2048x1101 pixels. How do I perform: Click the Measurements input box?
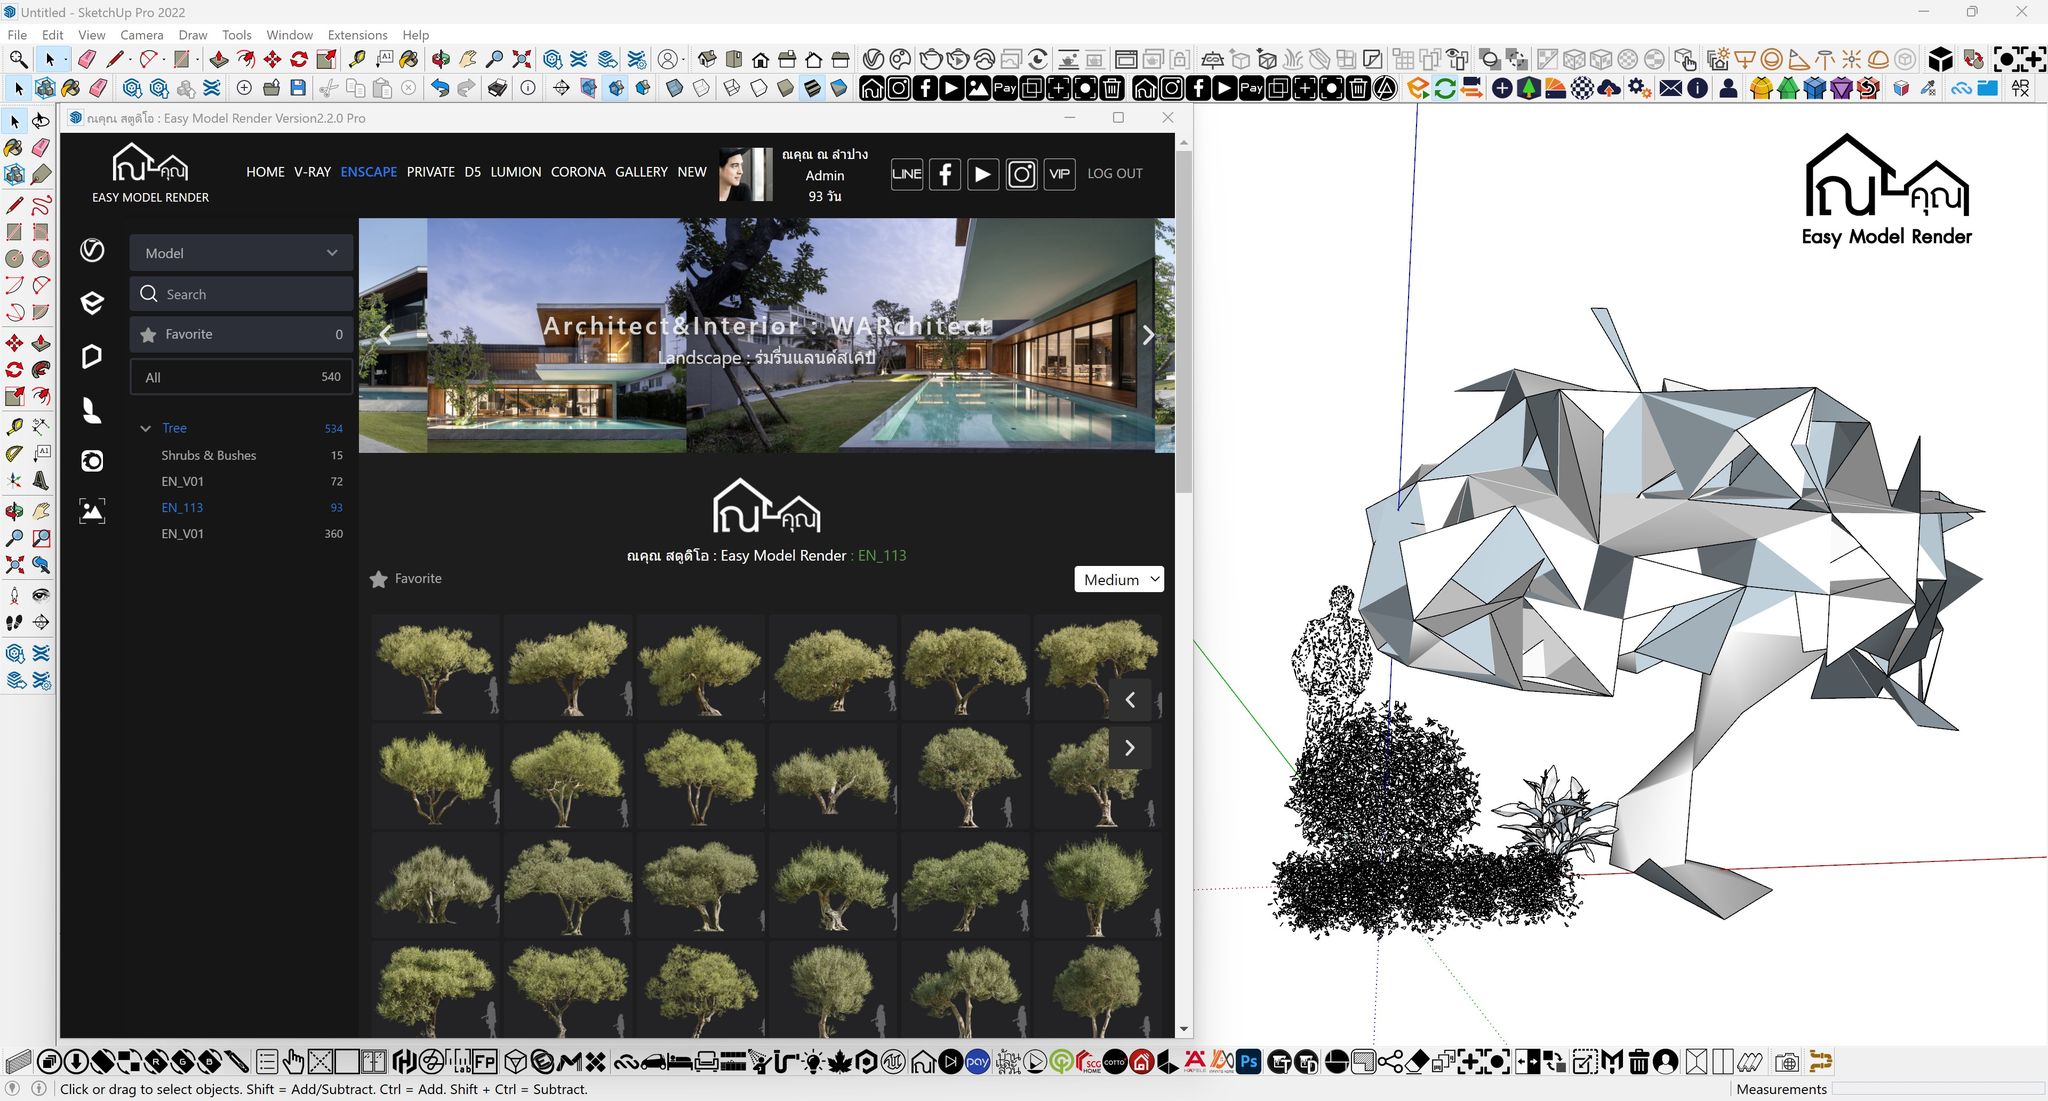(1937, 1089)
